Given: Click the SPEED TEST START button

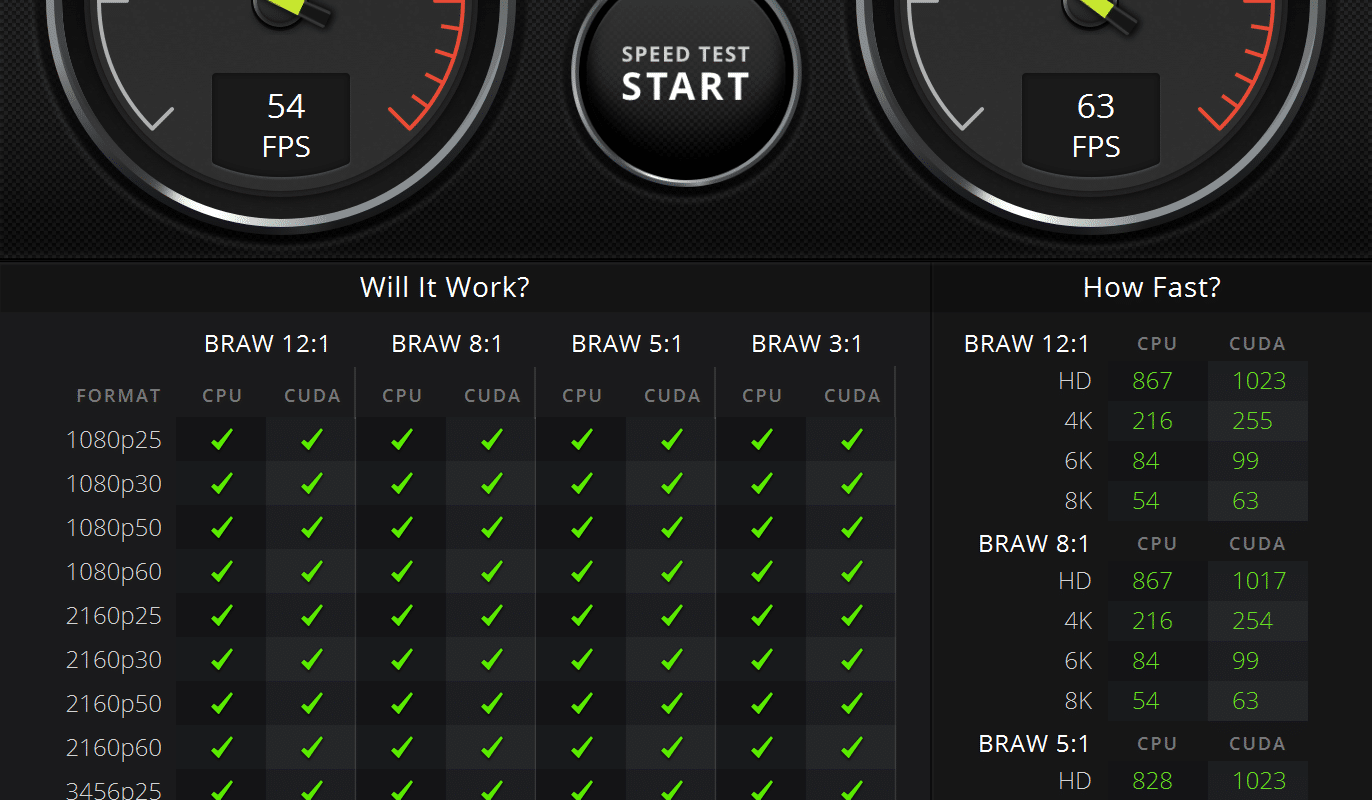Looking at the screenshot, I should (x=686, y=73).
